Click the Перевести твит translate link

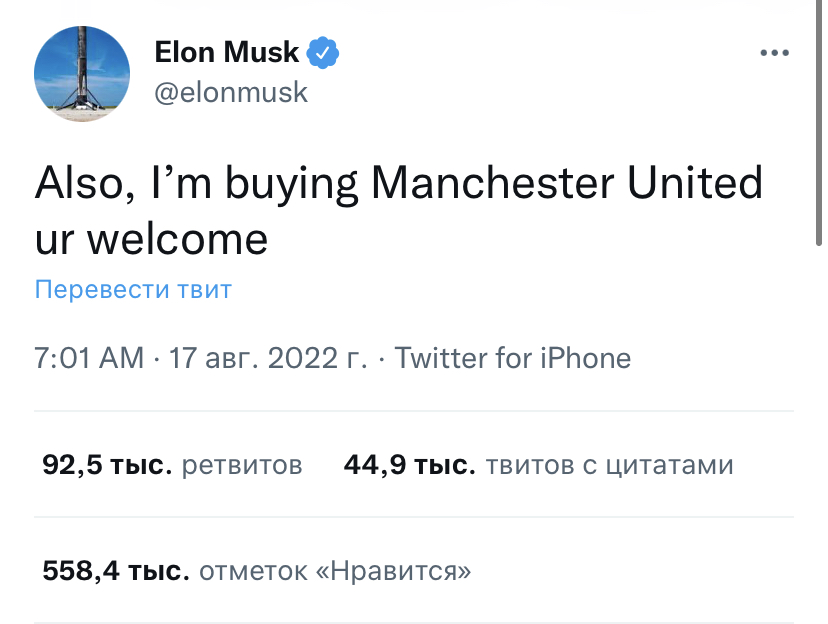[x=133, y=290]
